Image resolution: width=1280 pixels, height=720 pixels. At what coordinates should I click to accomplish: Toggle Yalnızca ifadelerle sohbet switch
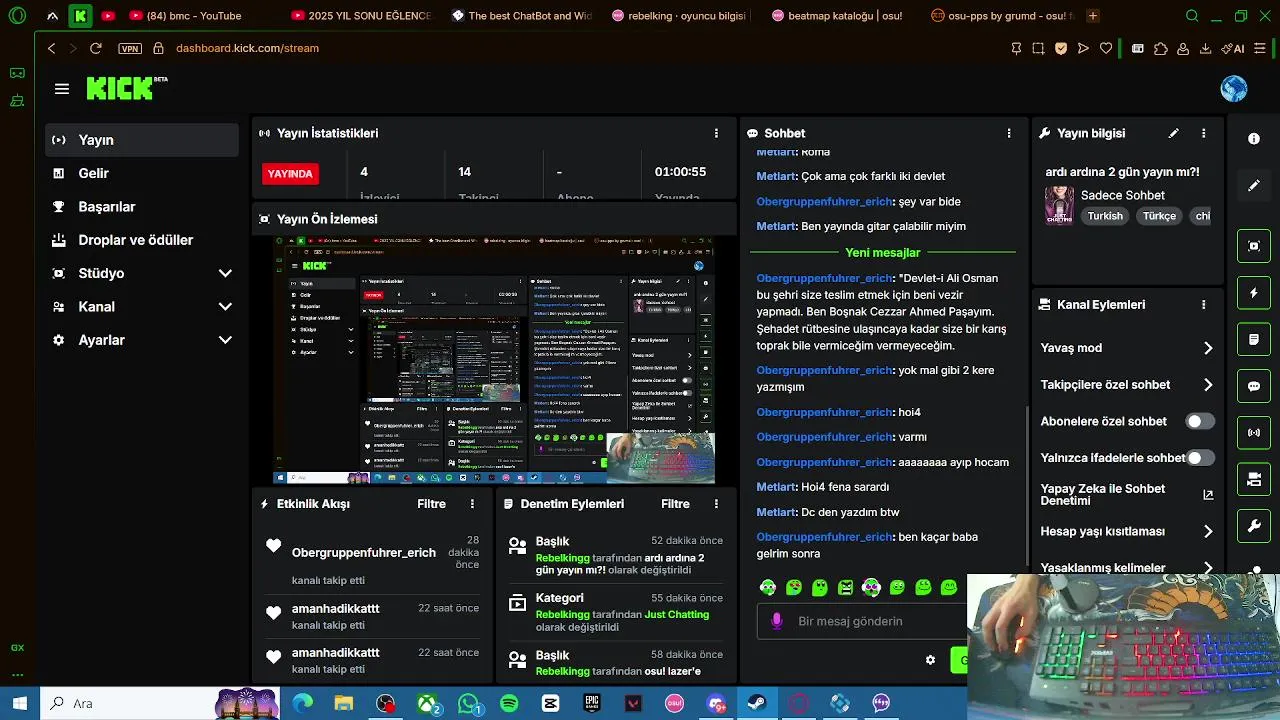coord(1200,458)
